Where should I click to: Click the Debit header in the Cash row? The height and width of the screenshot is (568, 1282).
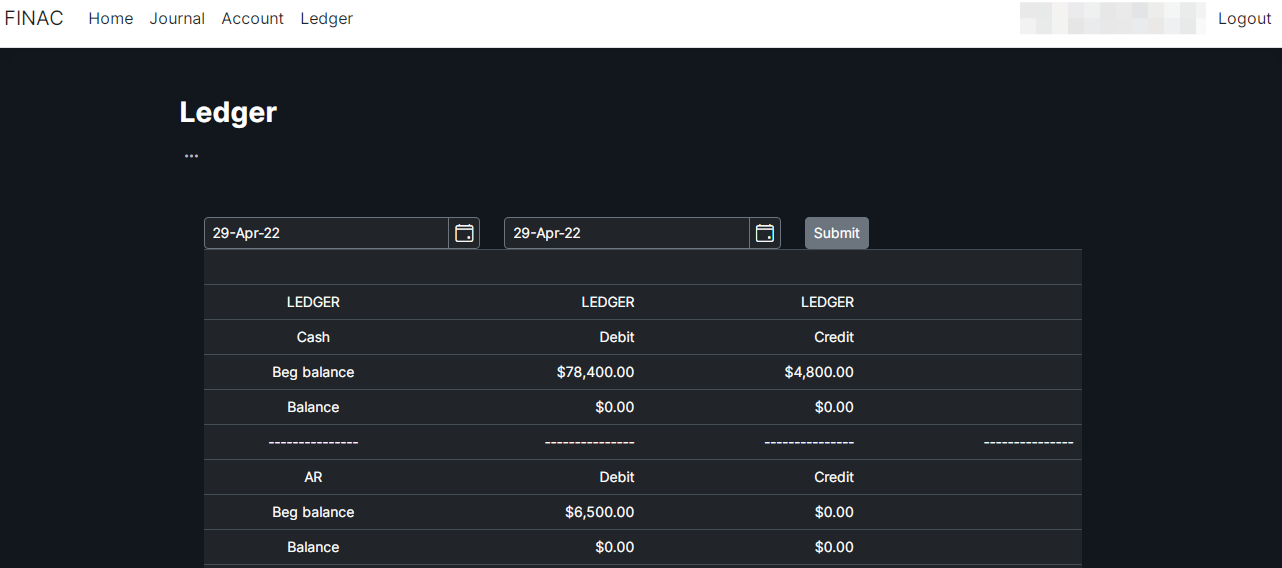[616, 337]
